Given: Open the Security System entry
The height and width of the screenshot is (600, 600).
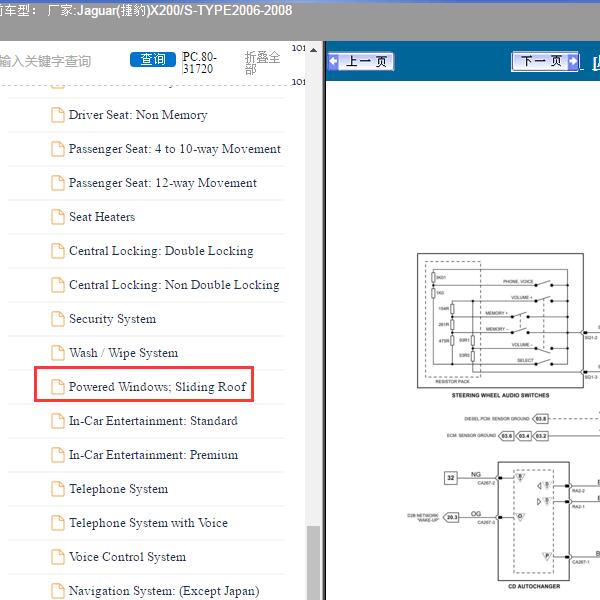Looking at the screenshot, I should 112,319.
